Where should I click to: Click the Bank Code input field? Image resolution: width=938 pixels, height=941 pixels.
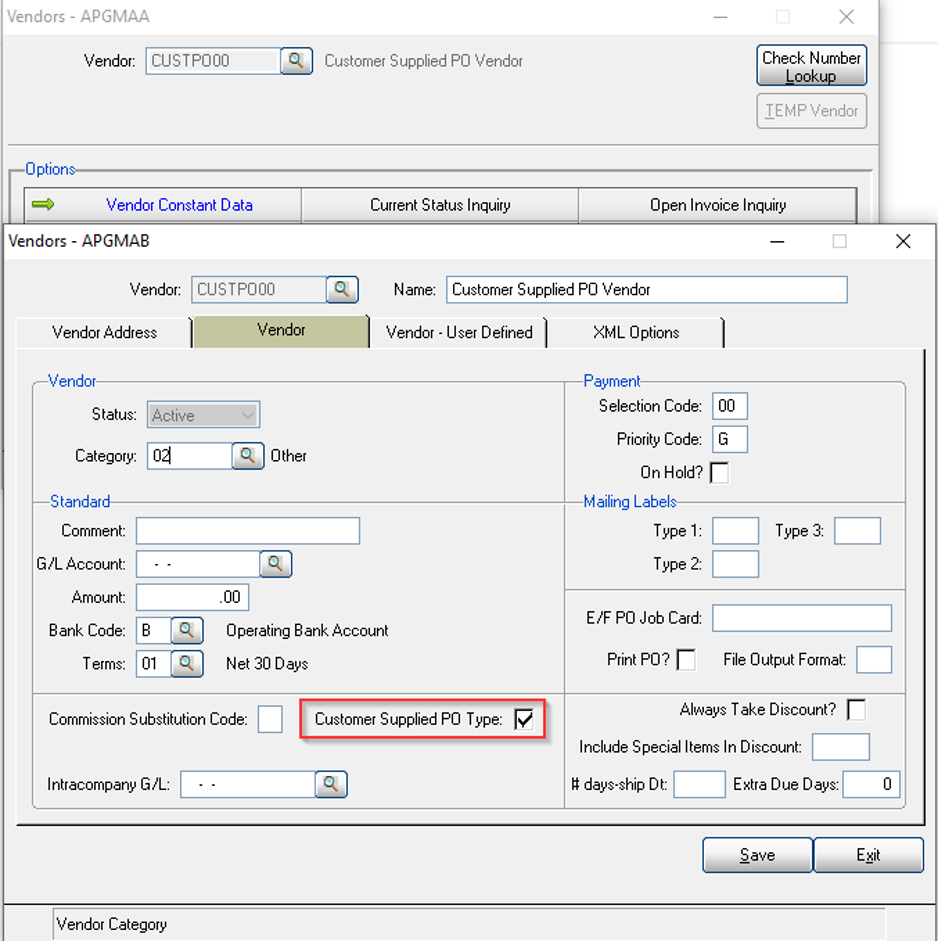(x=154, y=631)
